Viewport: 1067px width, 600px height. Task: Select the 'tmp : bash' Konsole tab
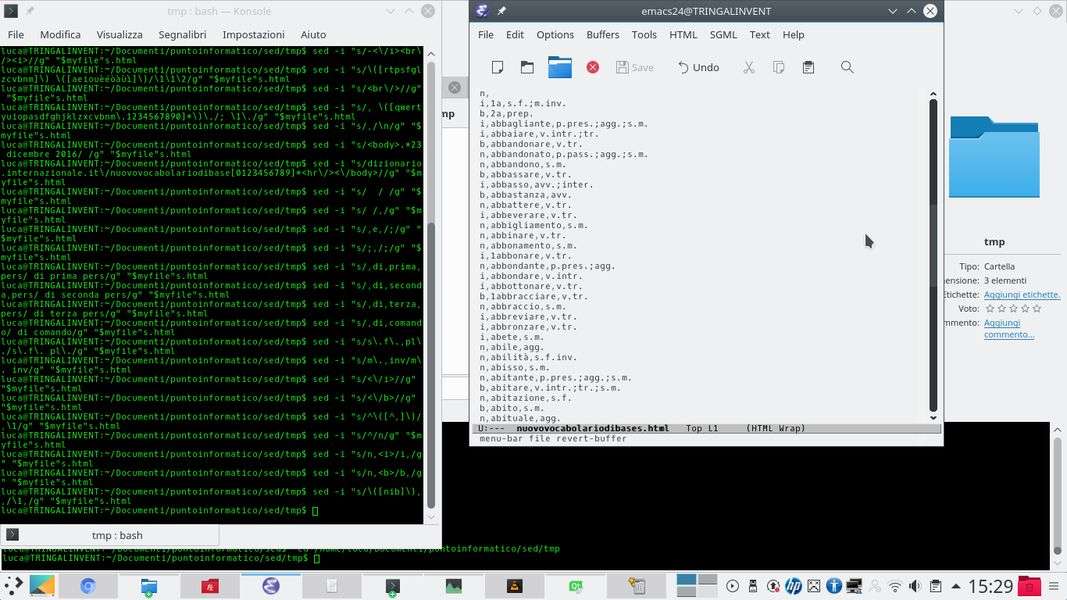click(x=117, y=535)
